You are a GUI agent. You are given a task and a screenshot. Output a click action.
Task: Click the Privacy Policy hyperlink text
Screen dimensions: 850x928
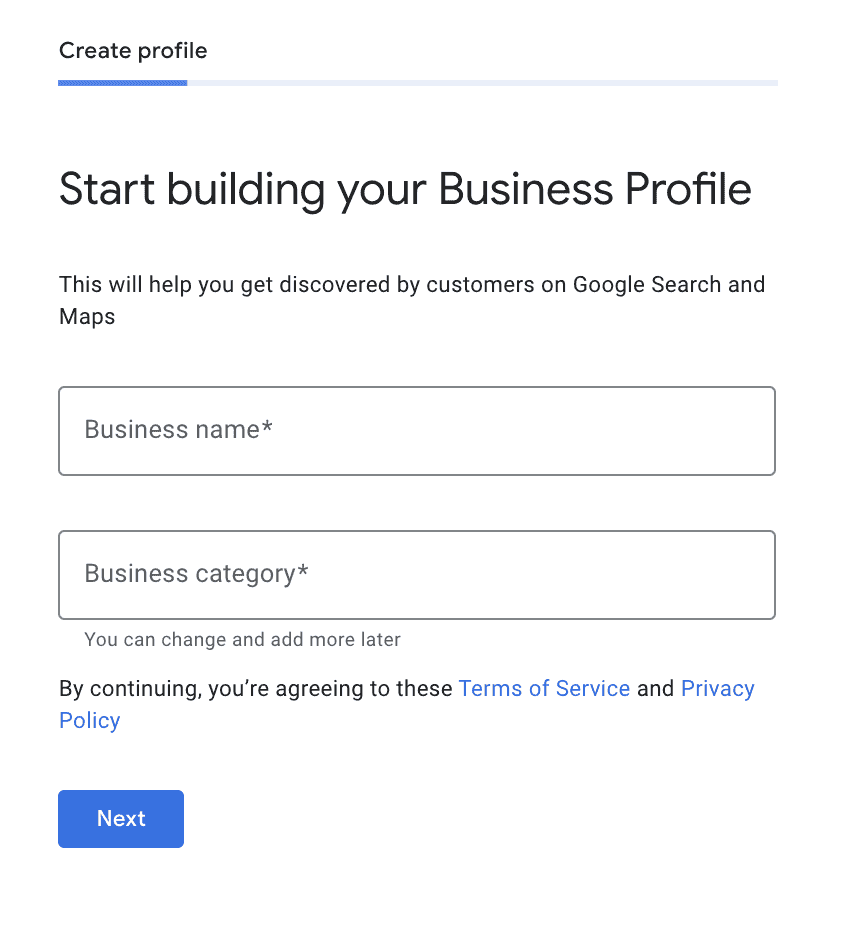click(x=717, y=688)
